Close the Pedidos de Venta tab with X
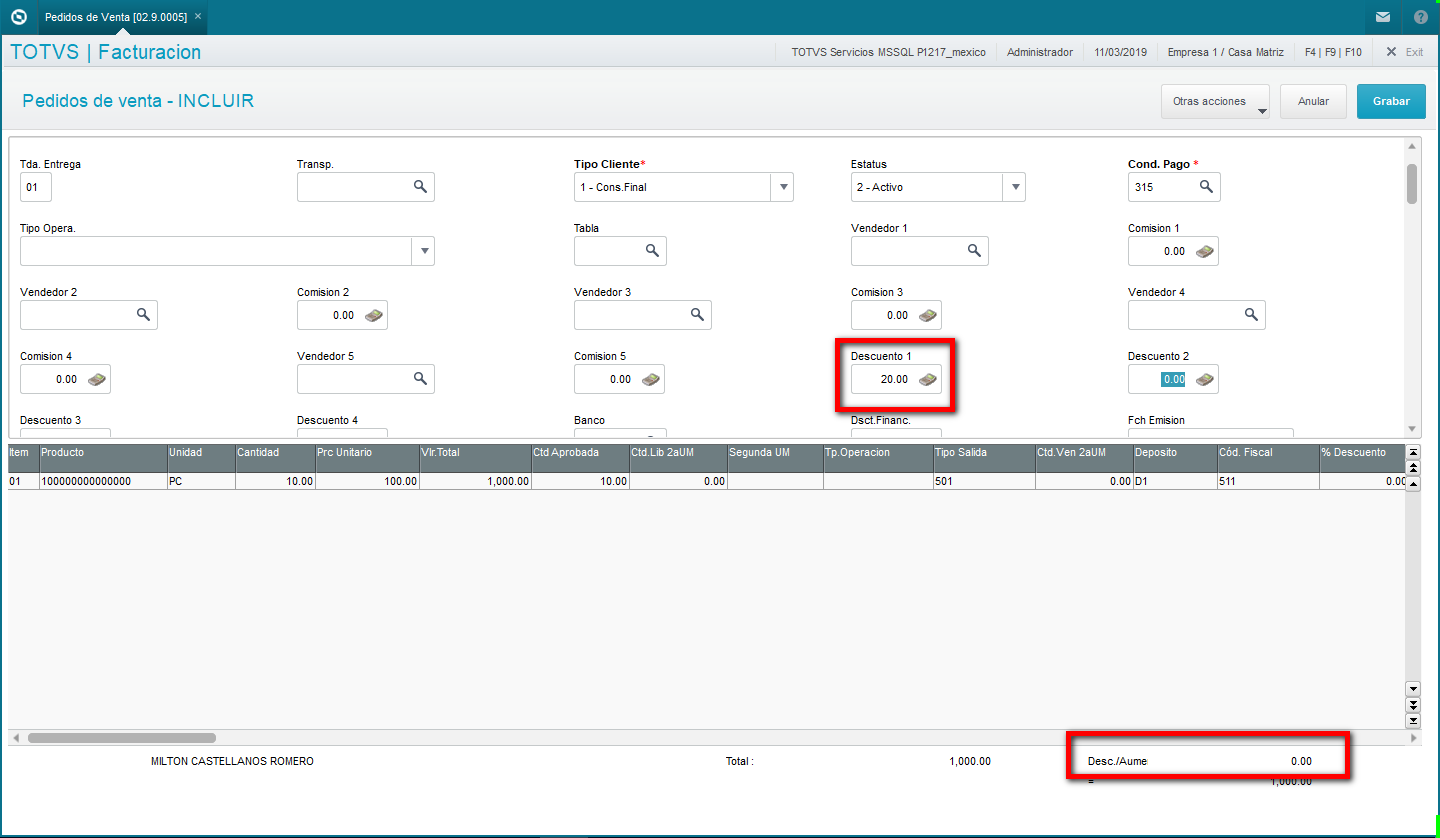 198,17
